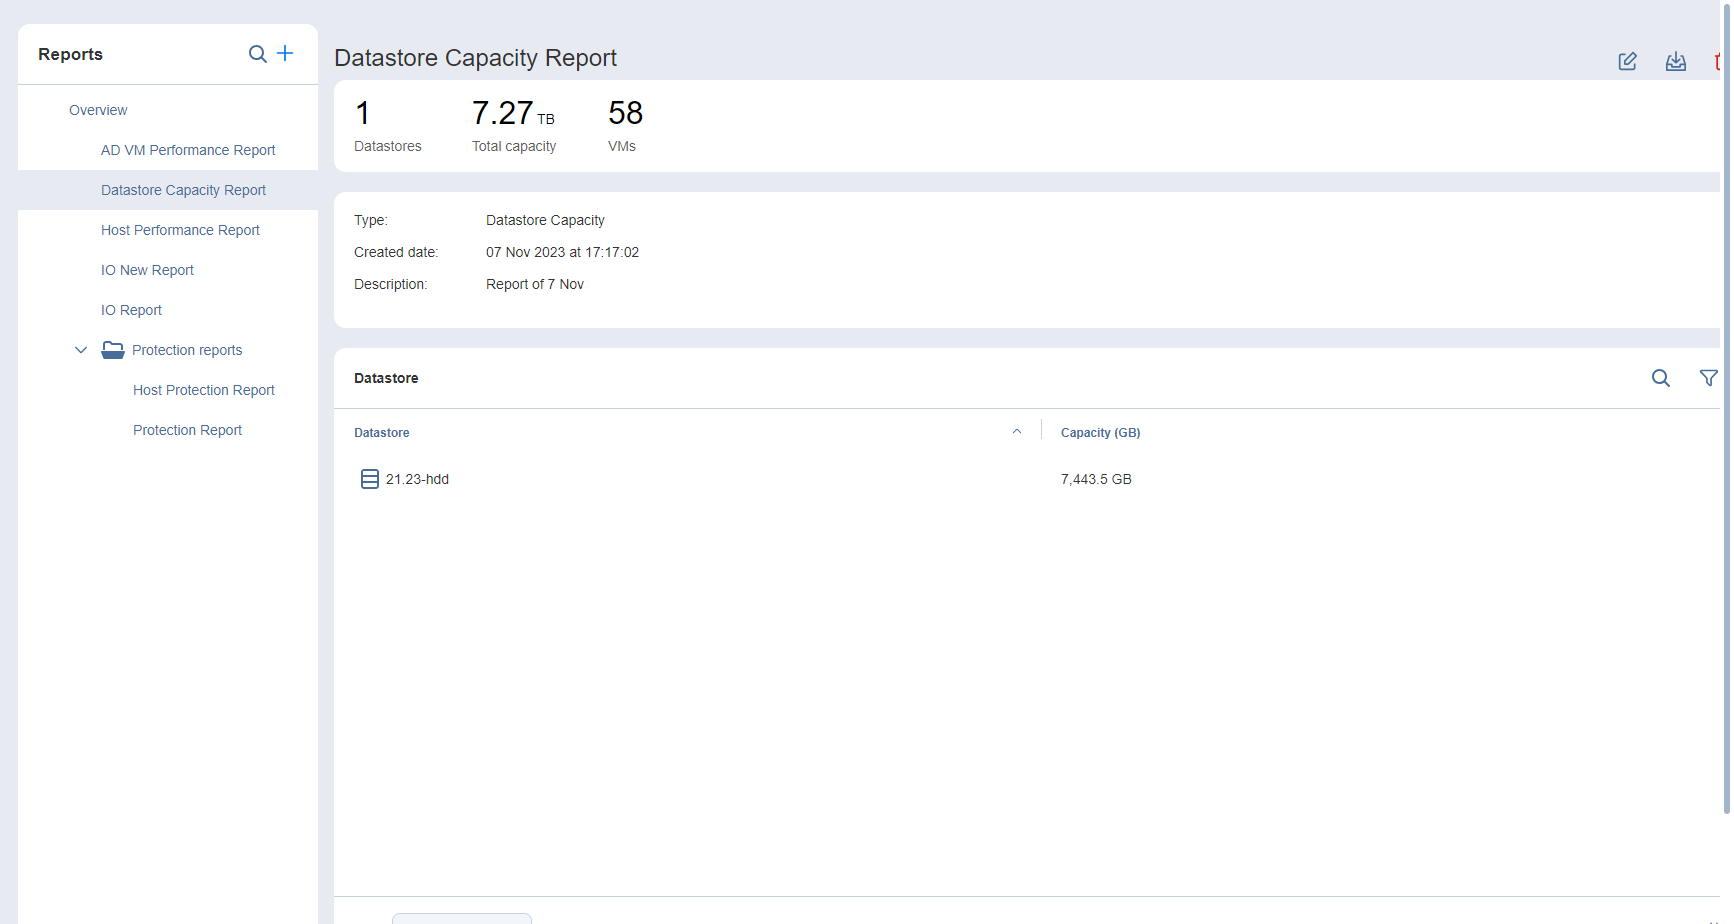This screenshot has height=924, width=1734.
Task: Click the search icon in Datastore table
Action: click(x=1660, y=378)
